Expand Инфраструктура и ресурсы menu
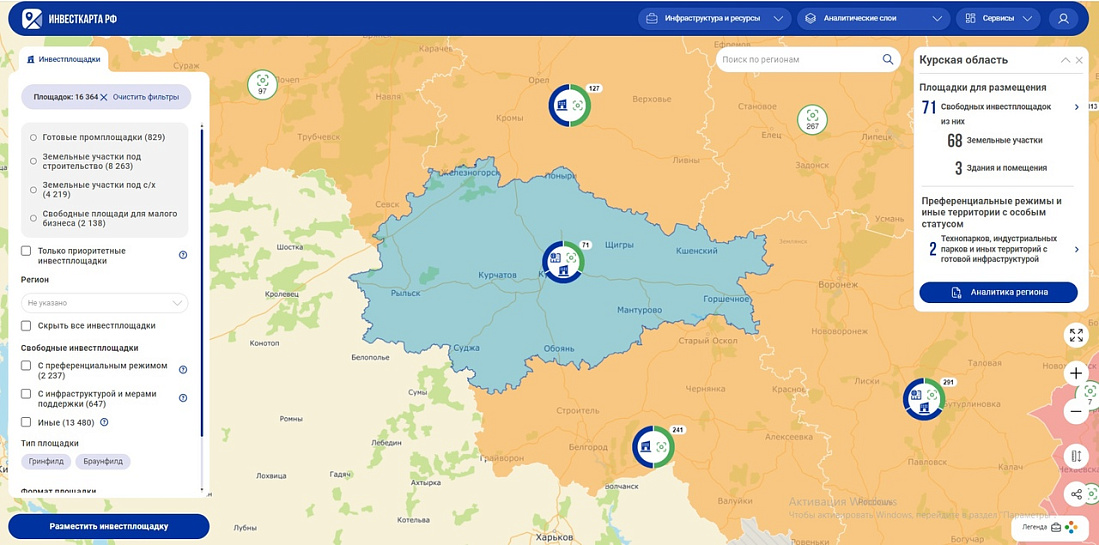The image size is (1099, 545). click(714, 18)
